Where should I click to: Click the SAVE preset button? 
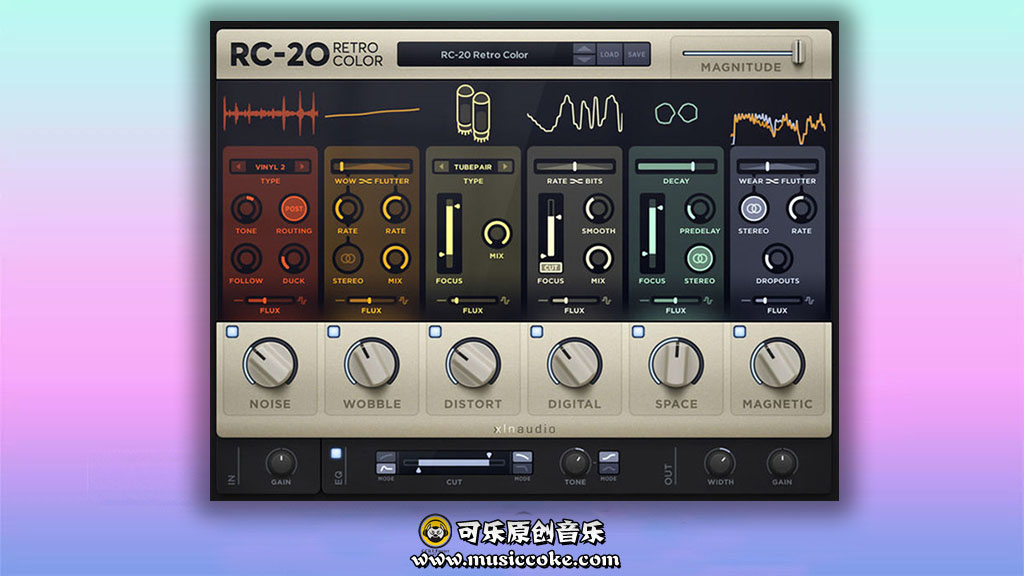click(x=636, y=55)
